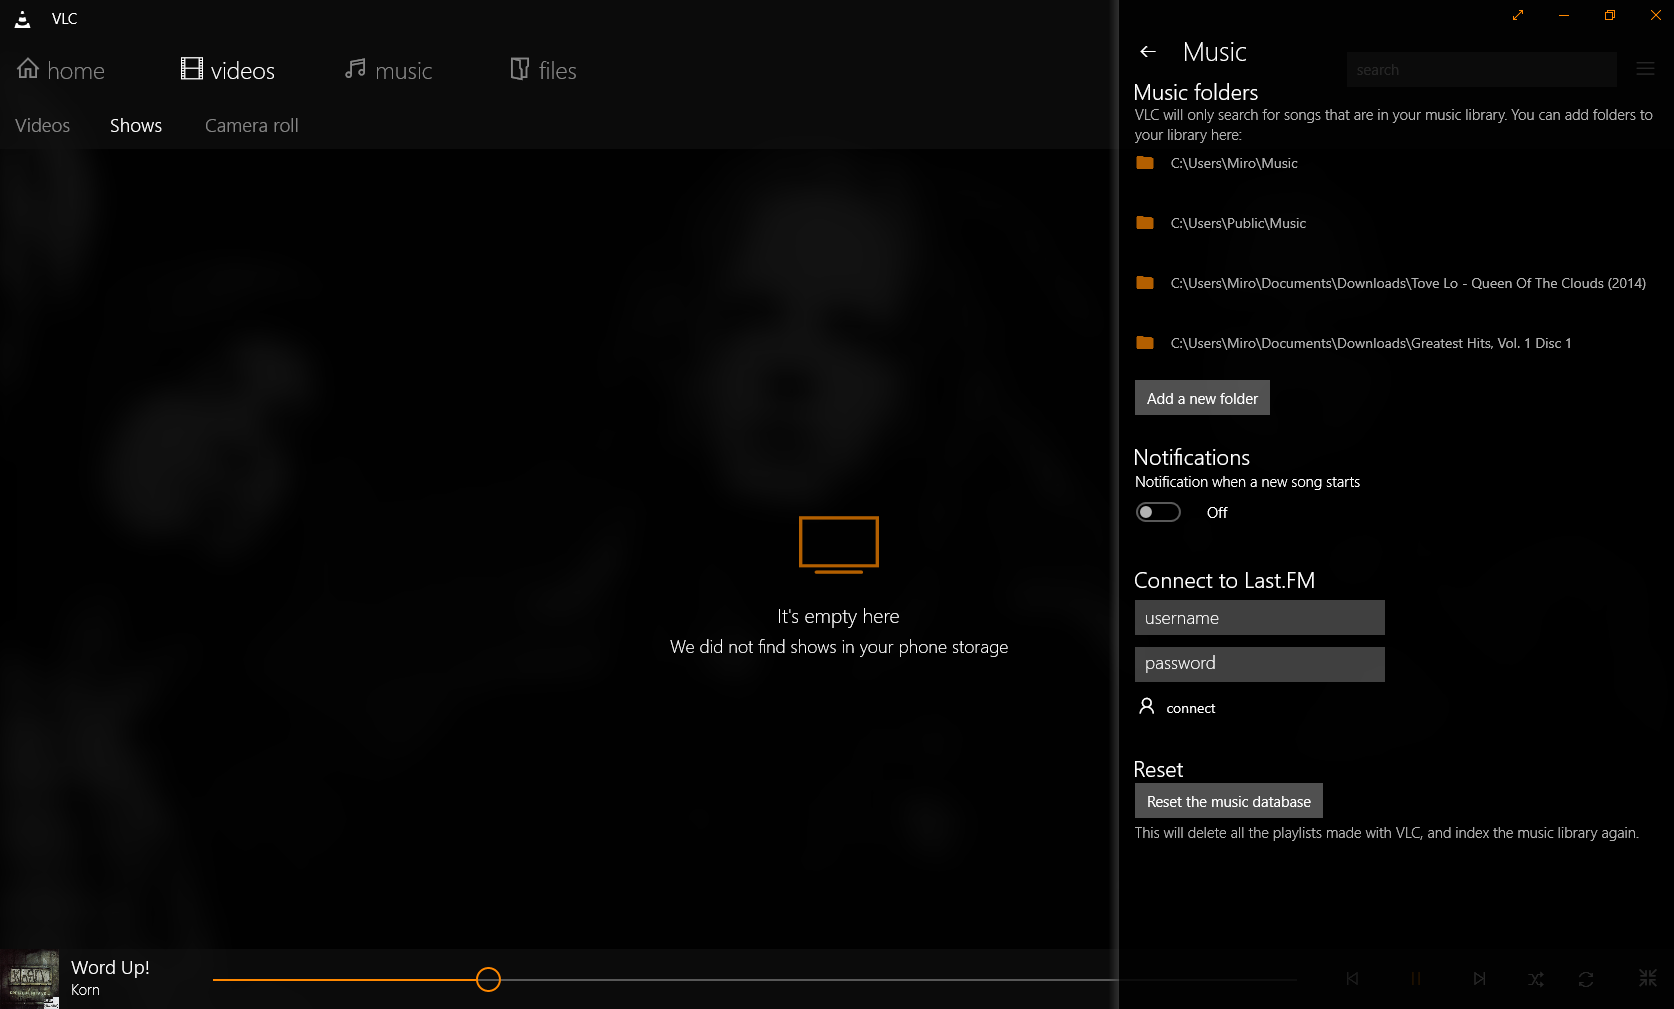The height and width of the screenshot is (1009, 1674).
Task: Reset the music database
Action: (x=1228, y=801)
